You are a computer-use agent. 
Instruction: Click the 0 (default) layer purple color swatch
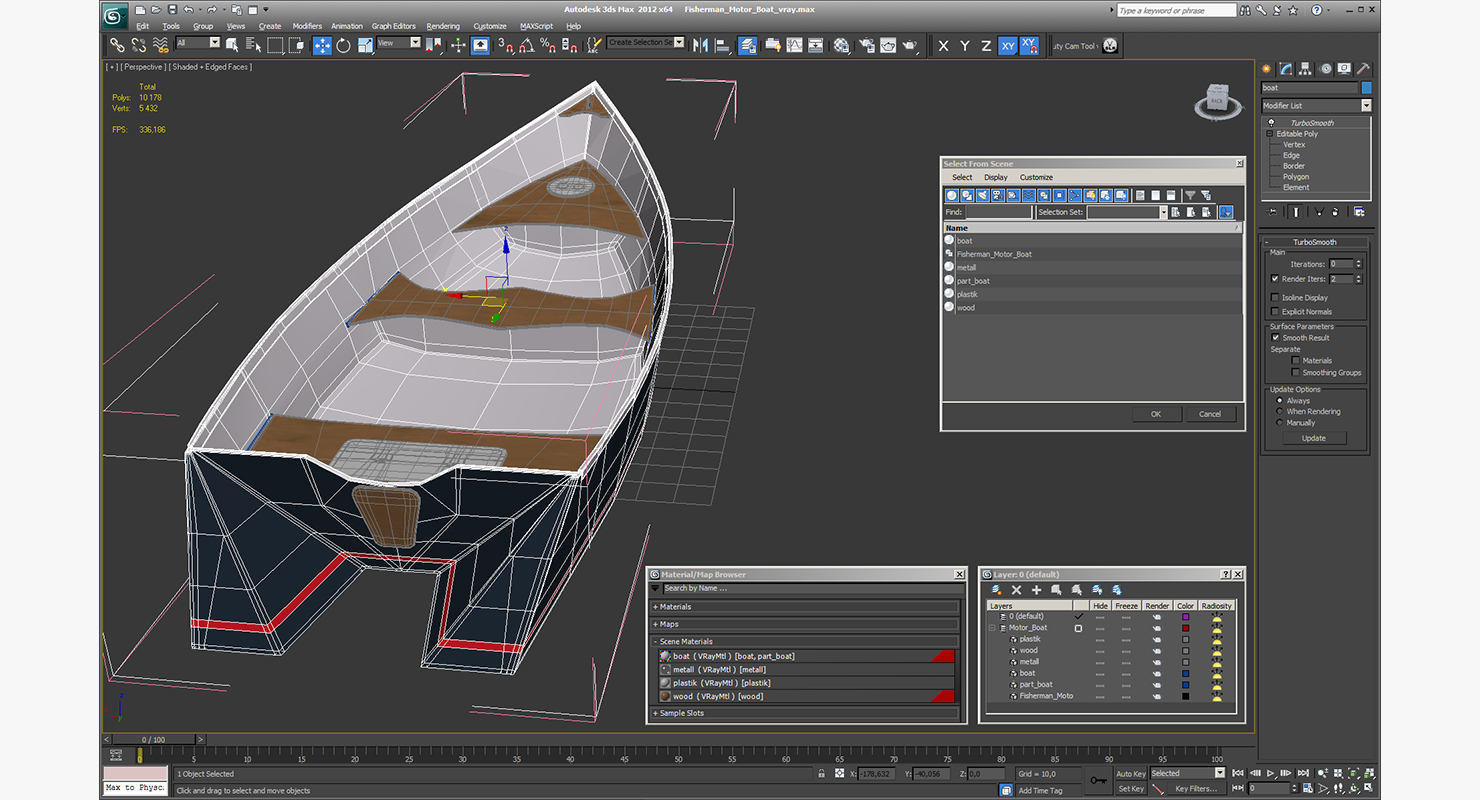tap(1186, 617)
